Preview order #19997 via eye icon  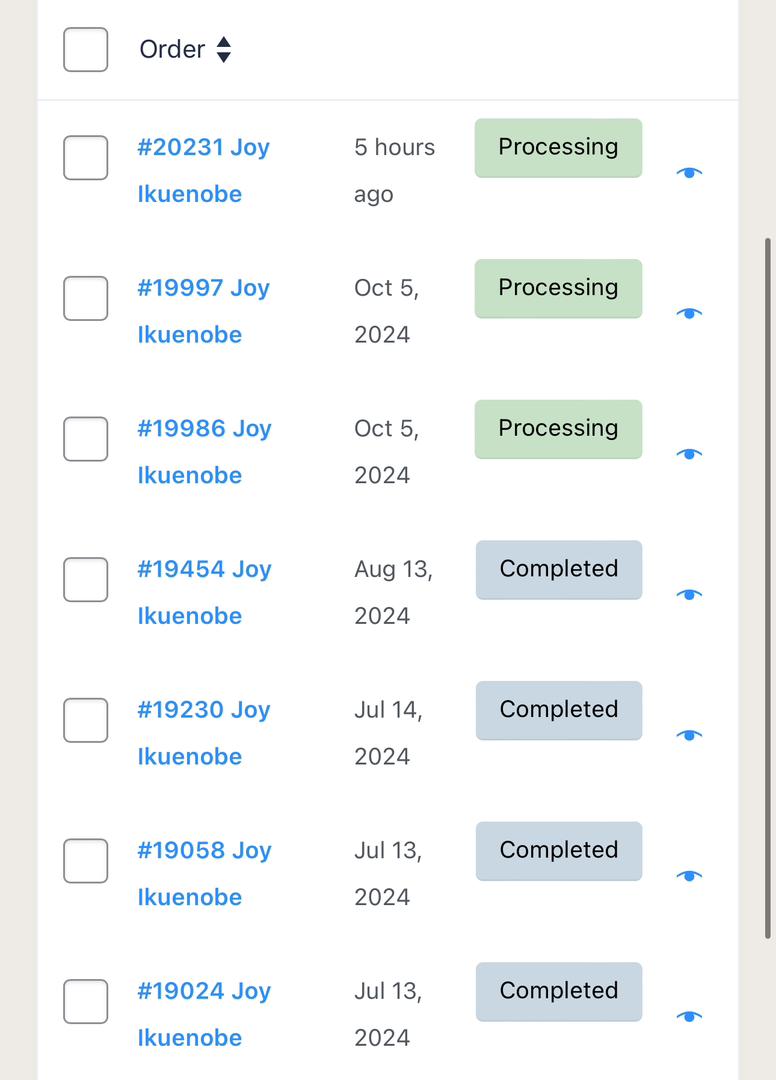coord(689,313)
